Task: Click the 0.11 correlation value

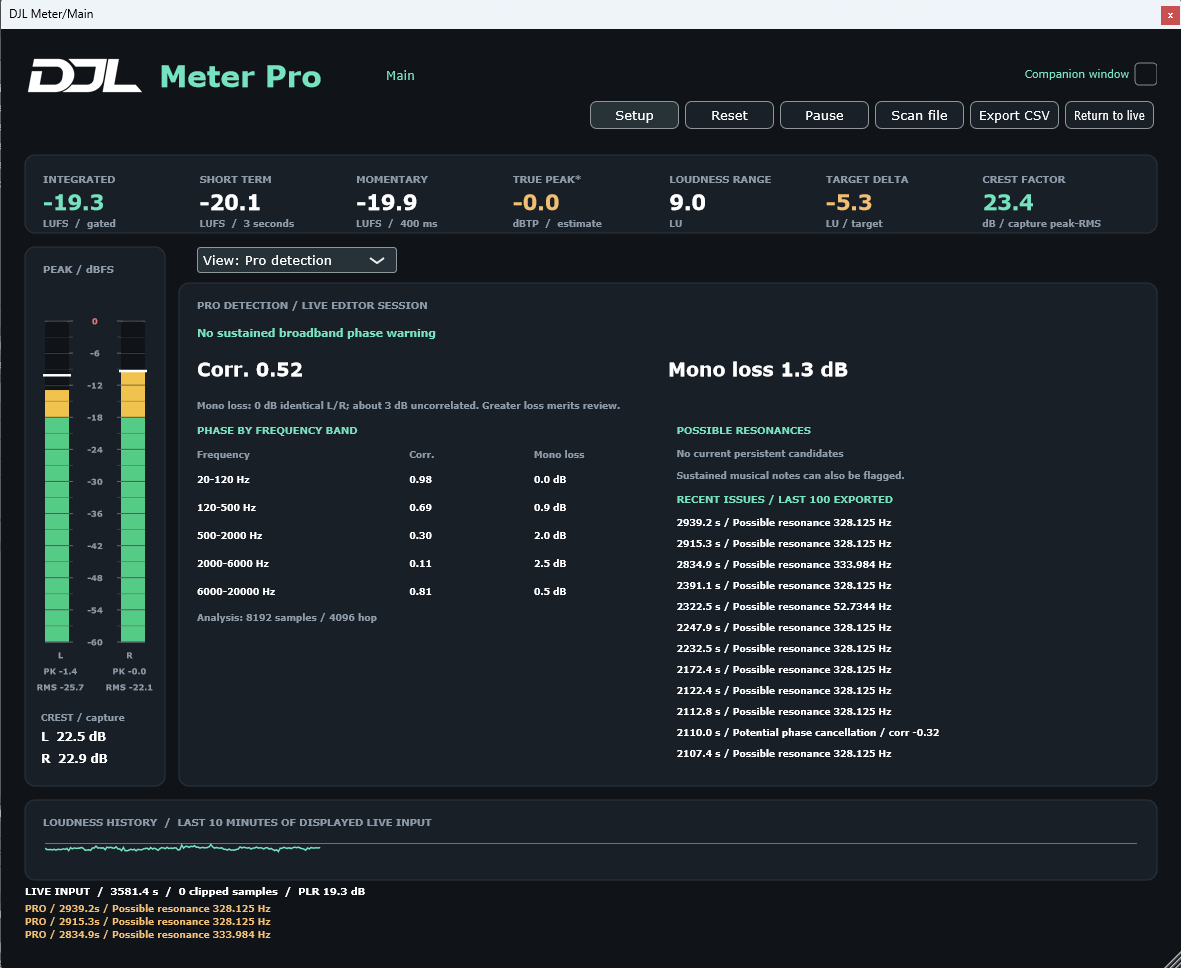Action: 420,563
